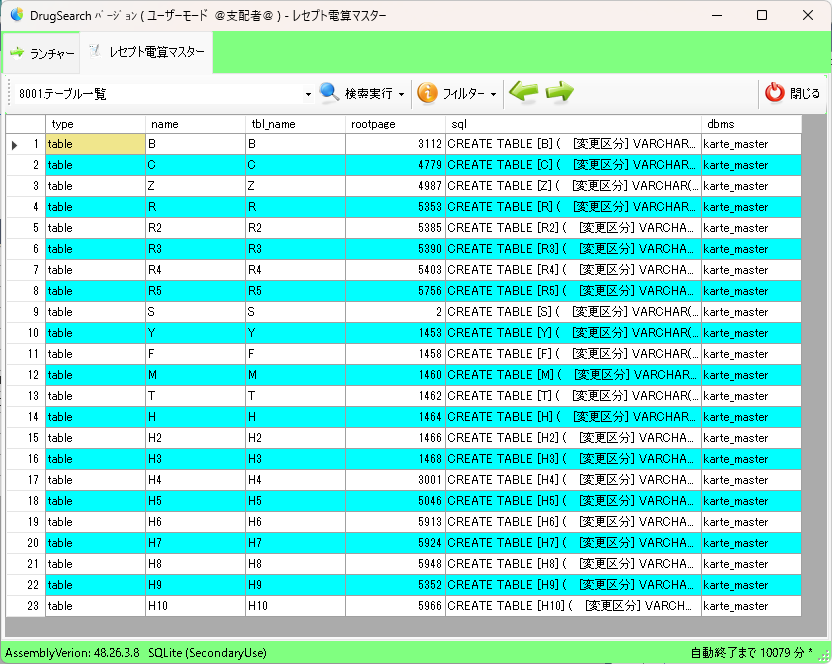Select the レセプト電算マスター tab
The width and height of the screenshot is (832, 664).
click(x=146, y=51)
